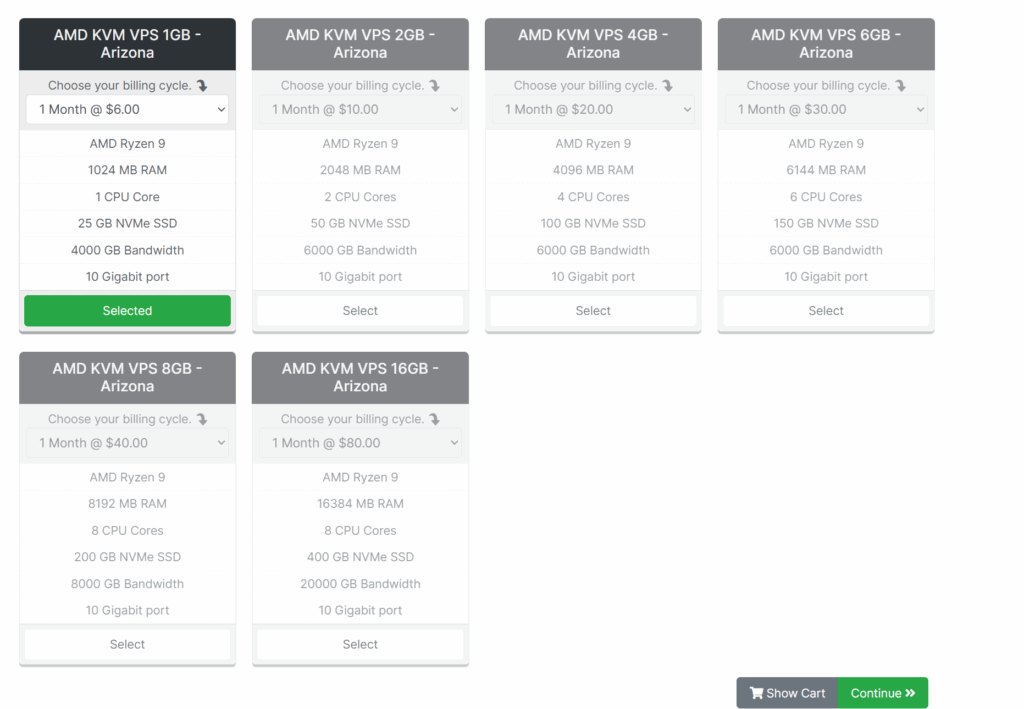Click the 50 GB NVMe SSD text

pyautogui.click(x=360, y=223)
